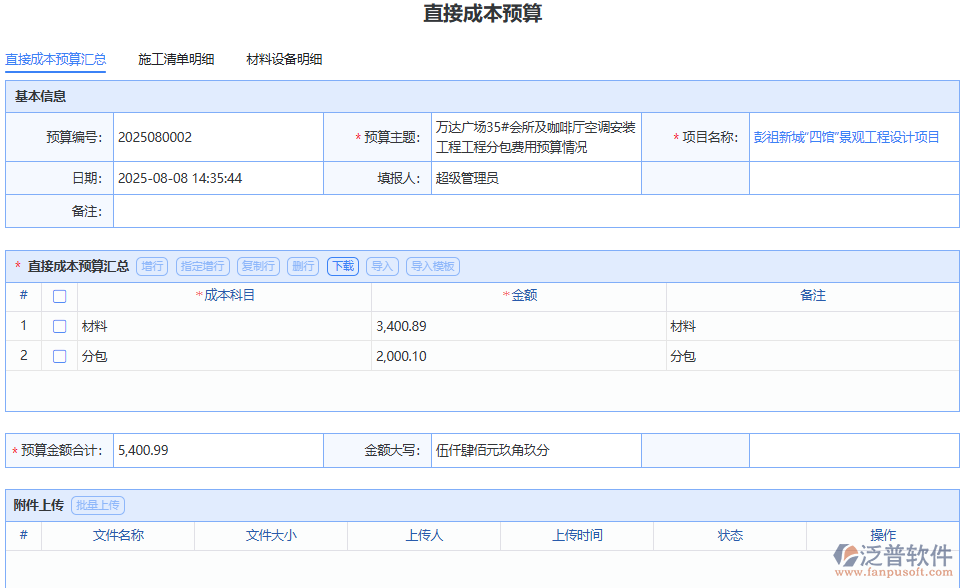Check the checkbox for the 分包 row
Viewport: 963px width, 588px height.
point(59,355)
